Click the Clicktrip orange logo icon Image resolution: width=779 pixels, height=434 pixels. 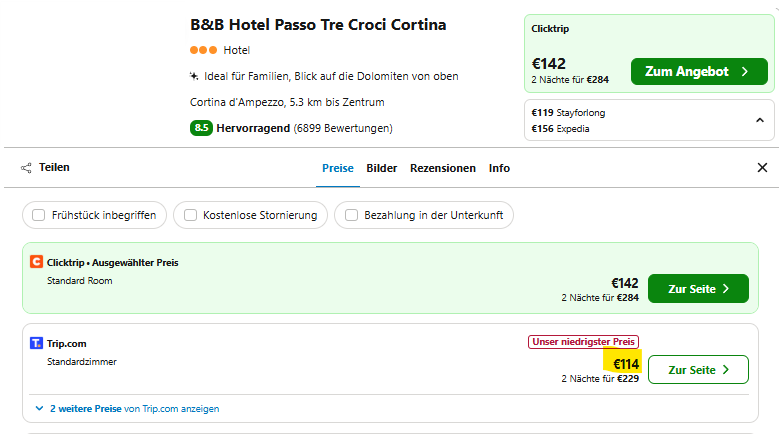tap(37, 262)
